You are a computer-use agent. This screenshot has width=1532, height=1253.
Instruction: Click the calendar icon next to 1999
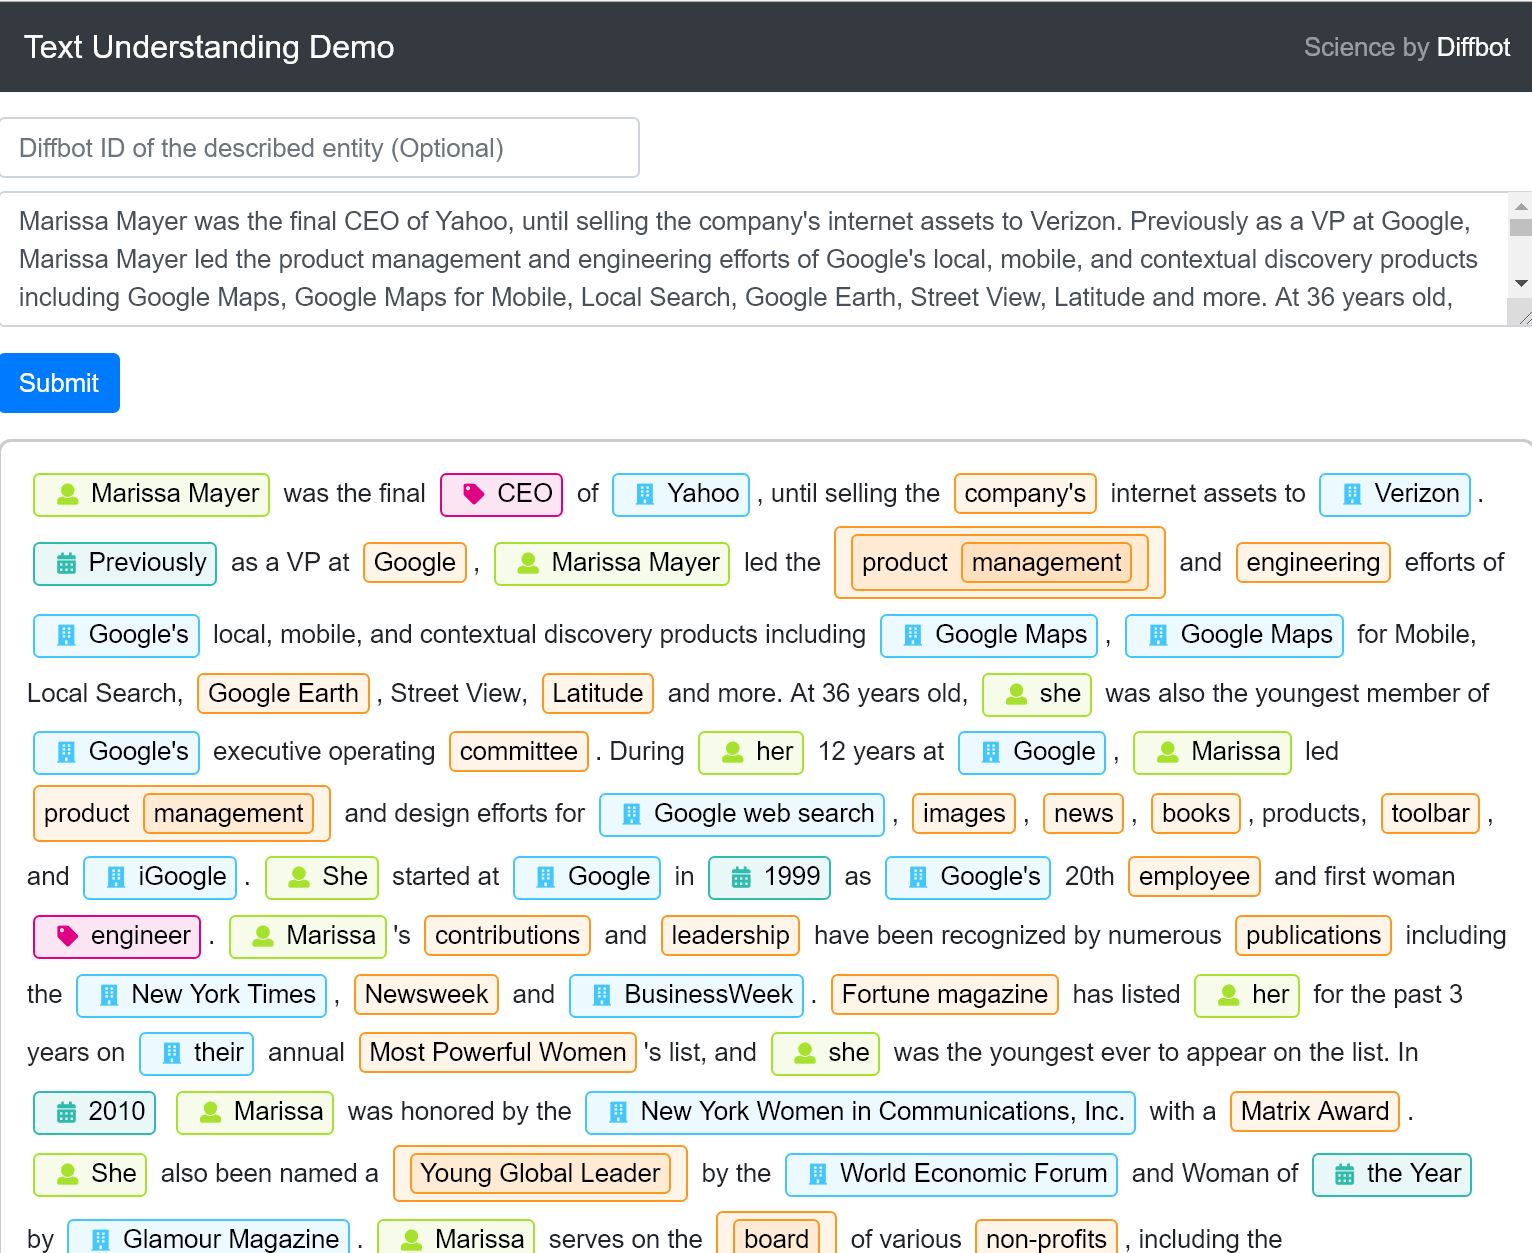pos(741,877)
